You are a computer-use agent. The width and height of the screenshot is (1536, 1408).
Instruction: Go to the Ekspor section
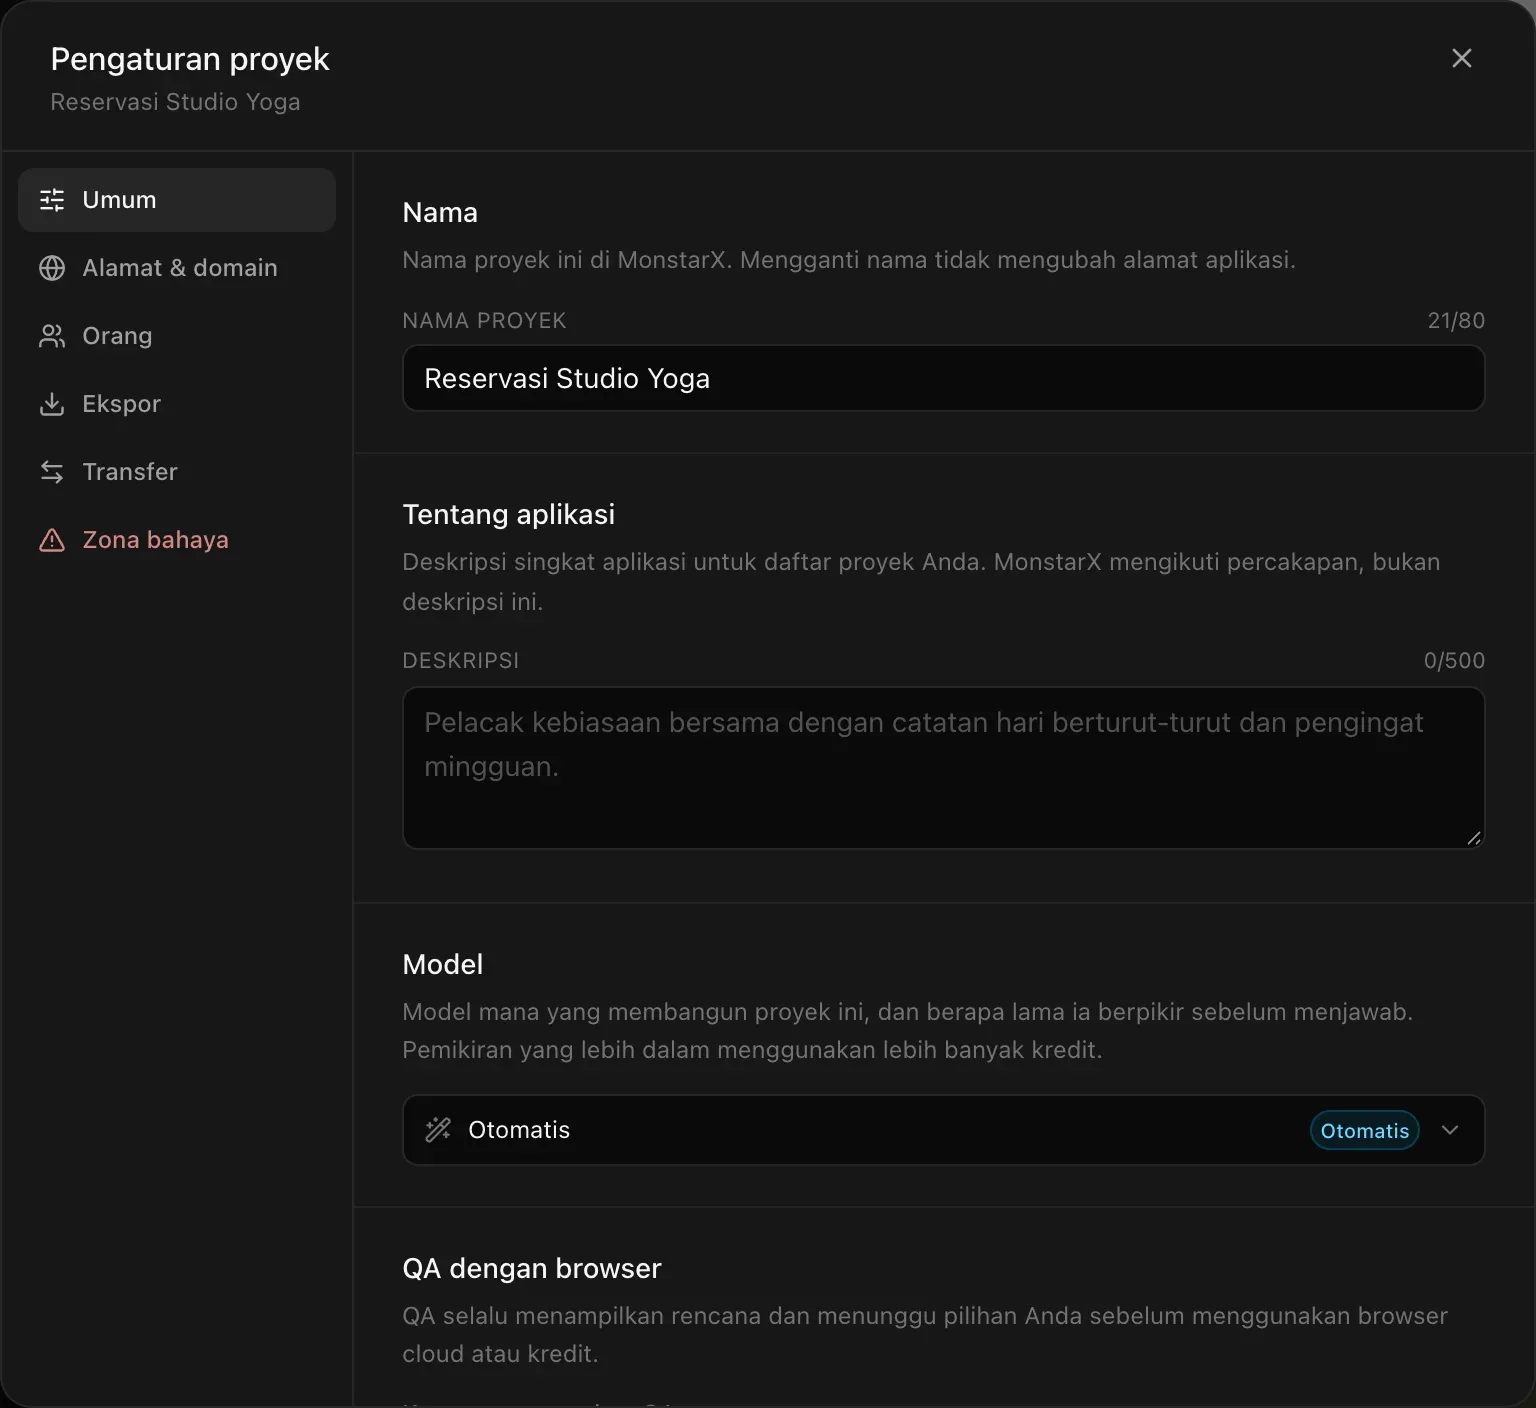coord(177,404)
